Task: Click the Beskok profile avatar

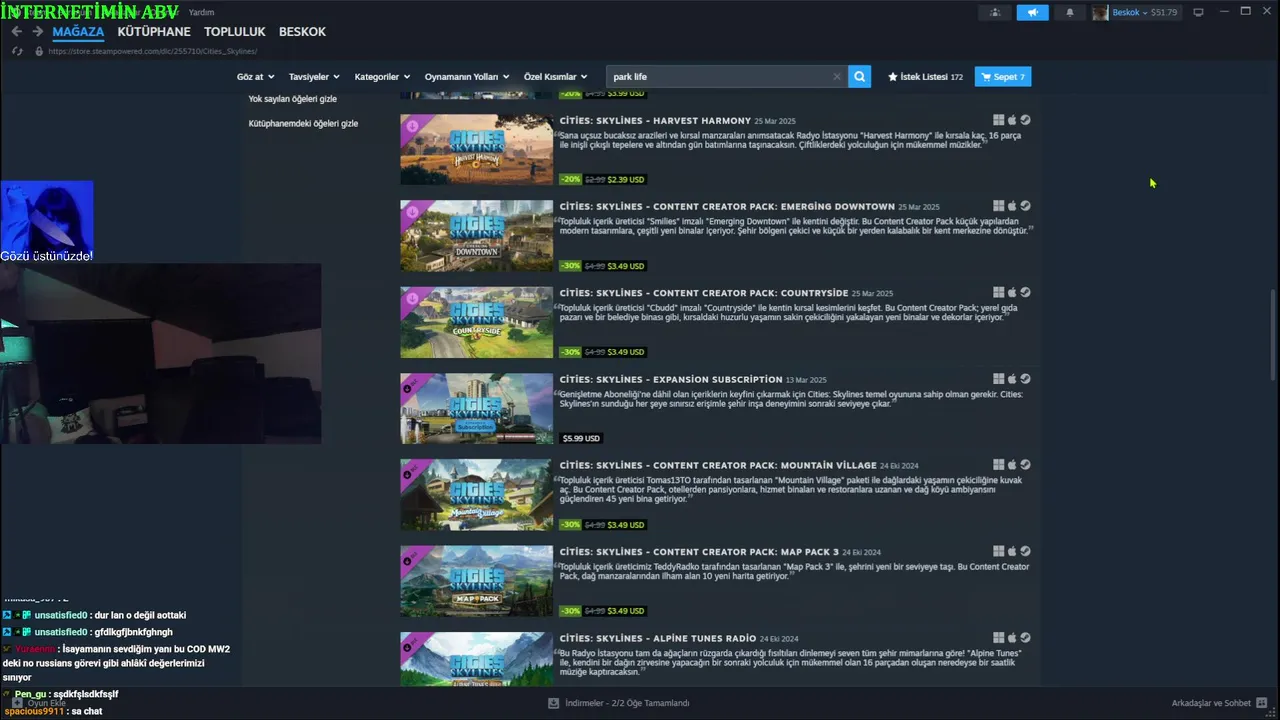Action: tap(1100, 12)
